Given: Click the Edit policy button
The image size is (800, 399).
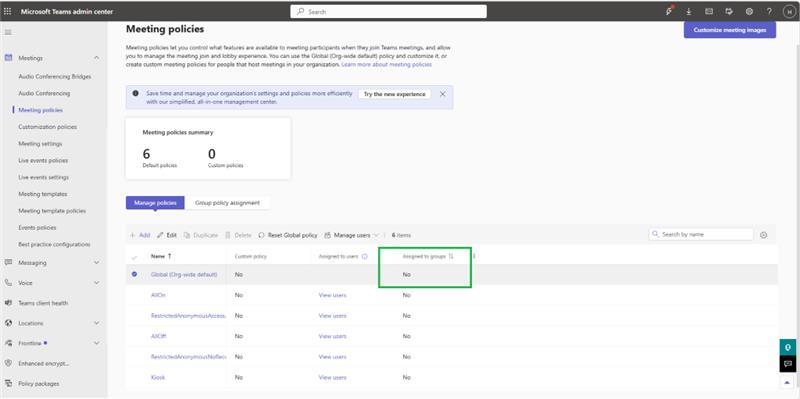Looking at the screenshot, I should (167, 235).
